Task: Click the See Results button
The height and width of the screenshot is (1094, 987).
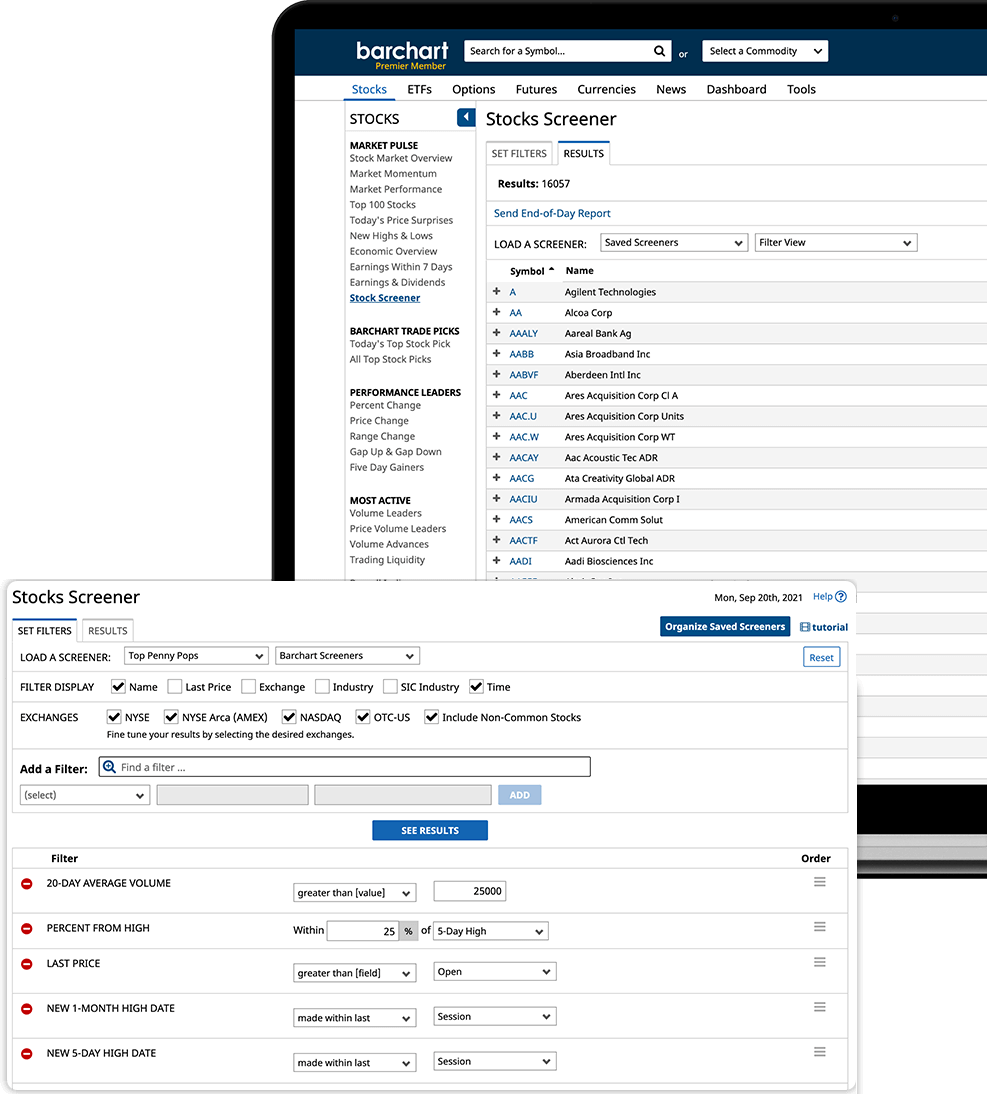Action: coord(430,830)
